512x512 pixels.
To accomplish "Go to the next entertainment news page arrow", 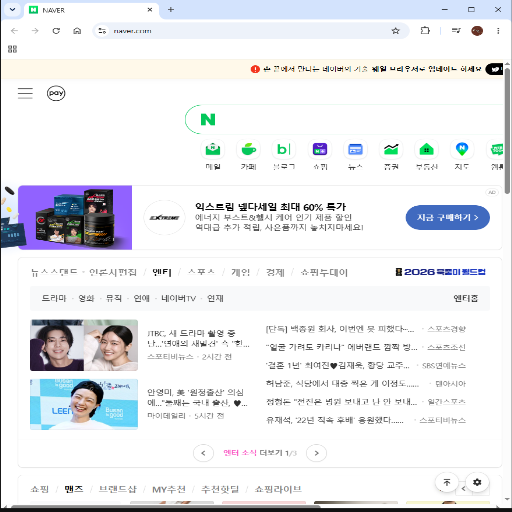I will coord(316,453).
